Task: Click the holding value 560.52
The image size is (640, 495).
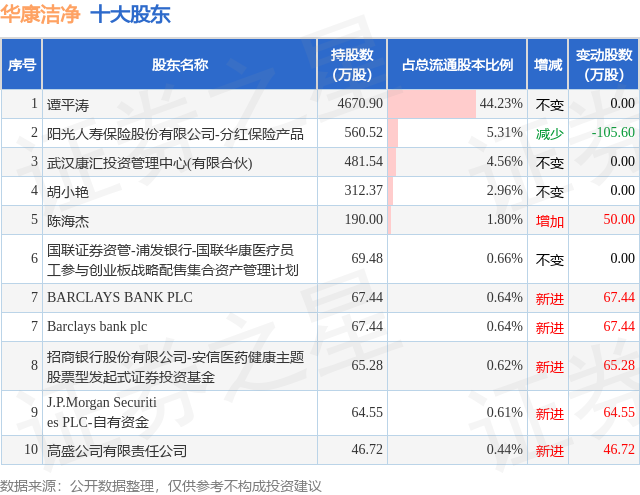Action: 363,132
